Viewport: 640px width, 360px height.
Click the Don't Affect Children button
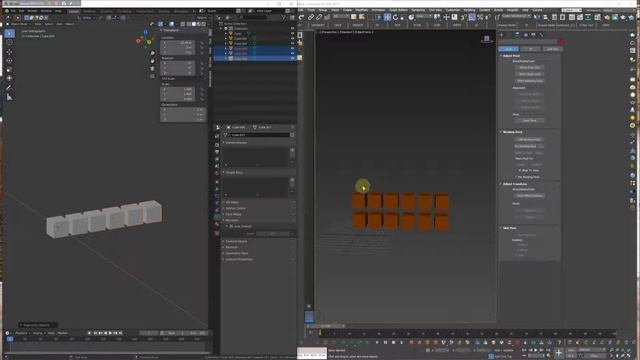[529, 196]
